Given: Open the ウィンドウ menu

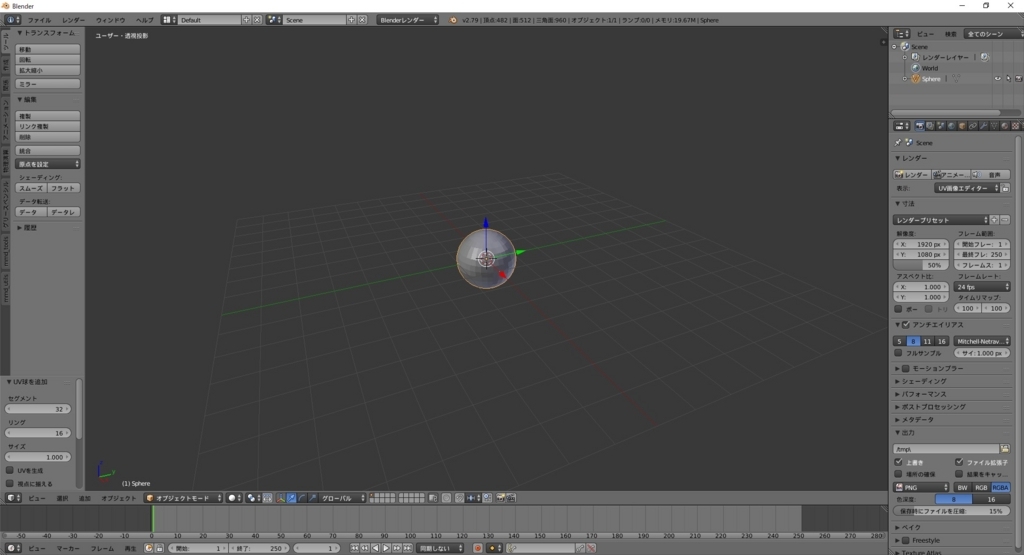Looking at the screenshot, I should [x=110, y=20].
